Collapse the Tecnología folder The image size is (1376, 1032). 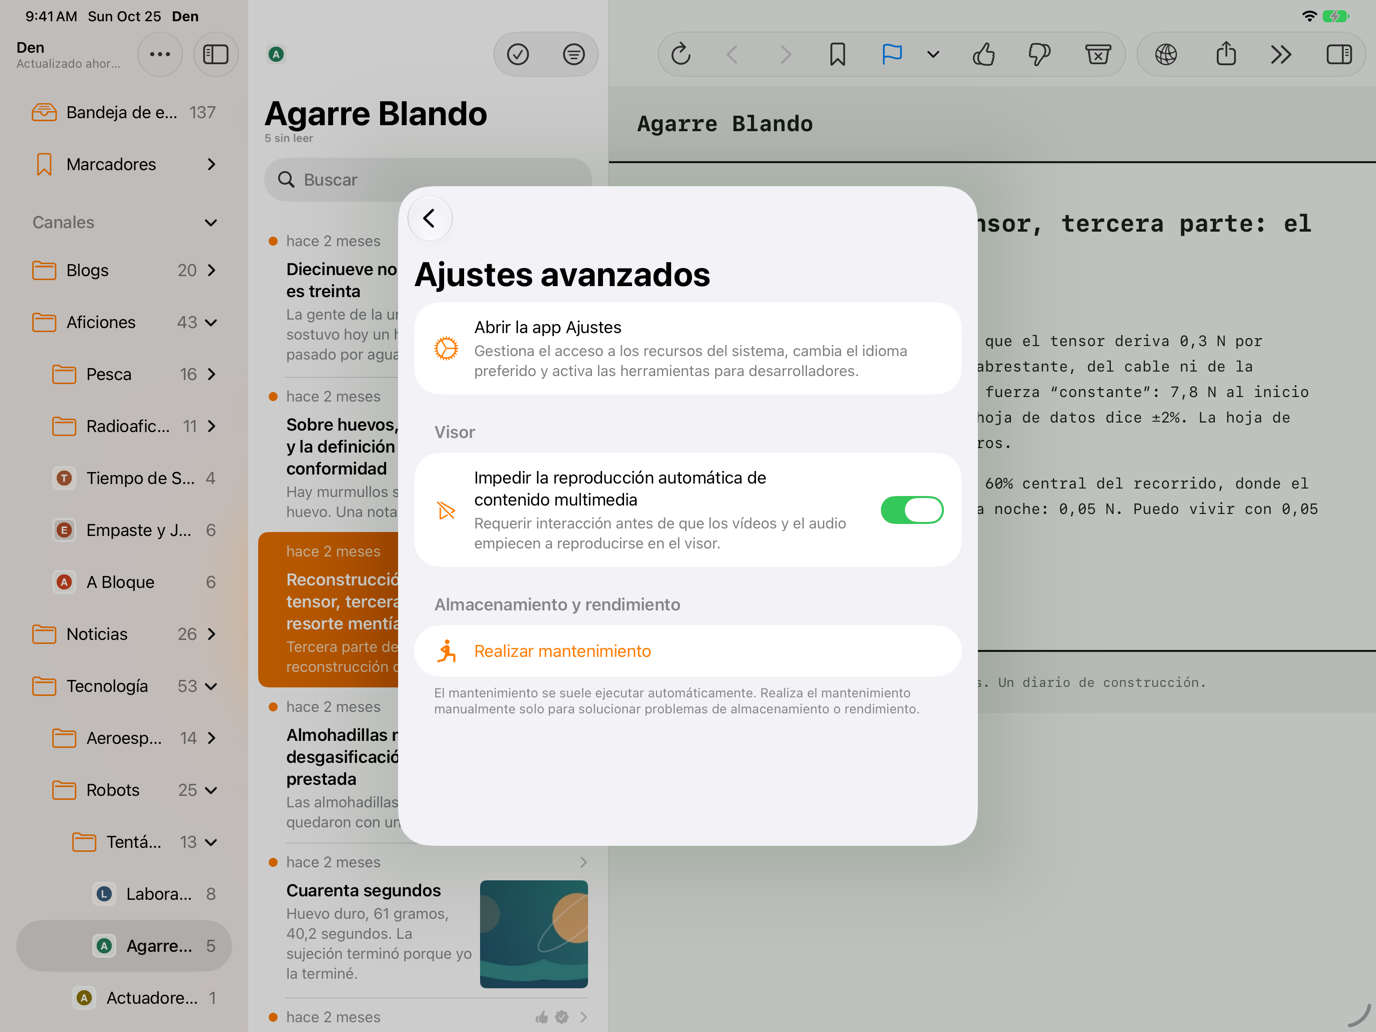coord(211,687)
